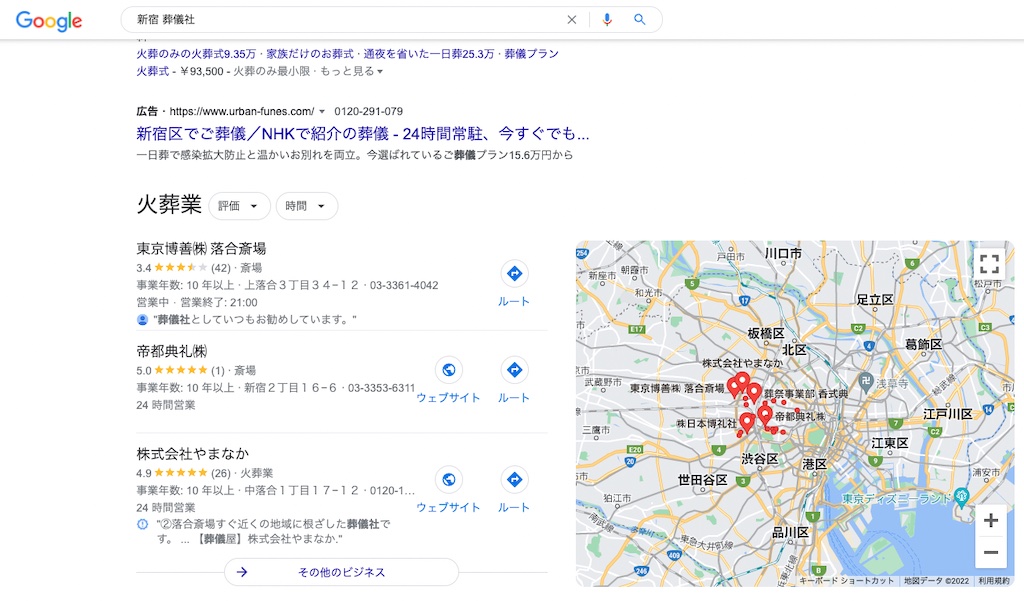This screenshot has height=601, width=1024.
Task: Zoom out on the map
Action: click(x=990, y=552)
